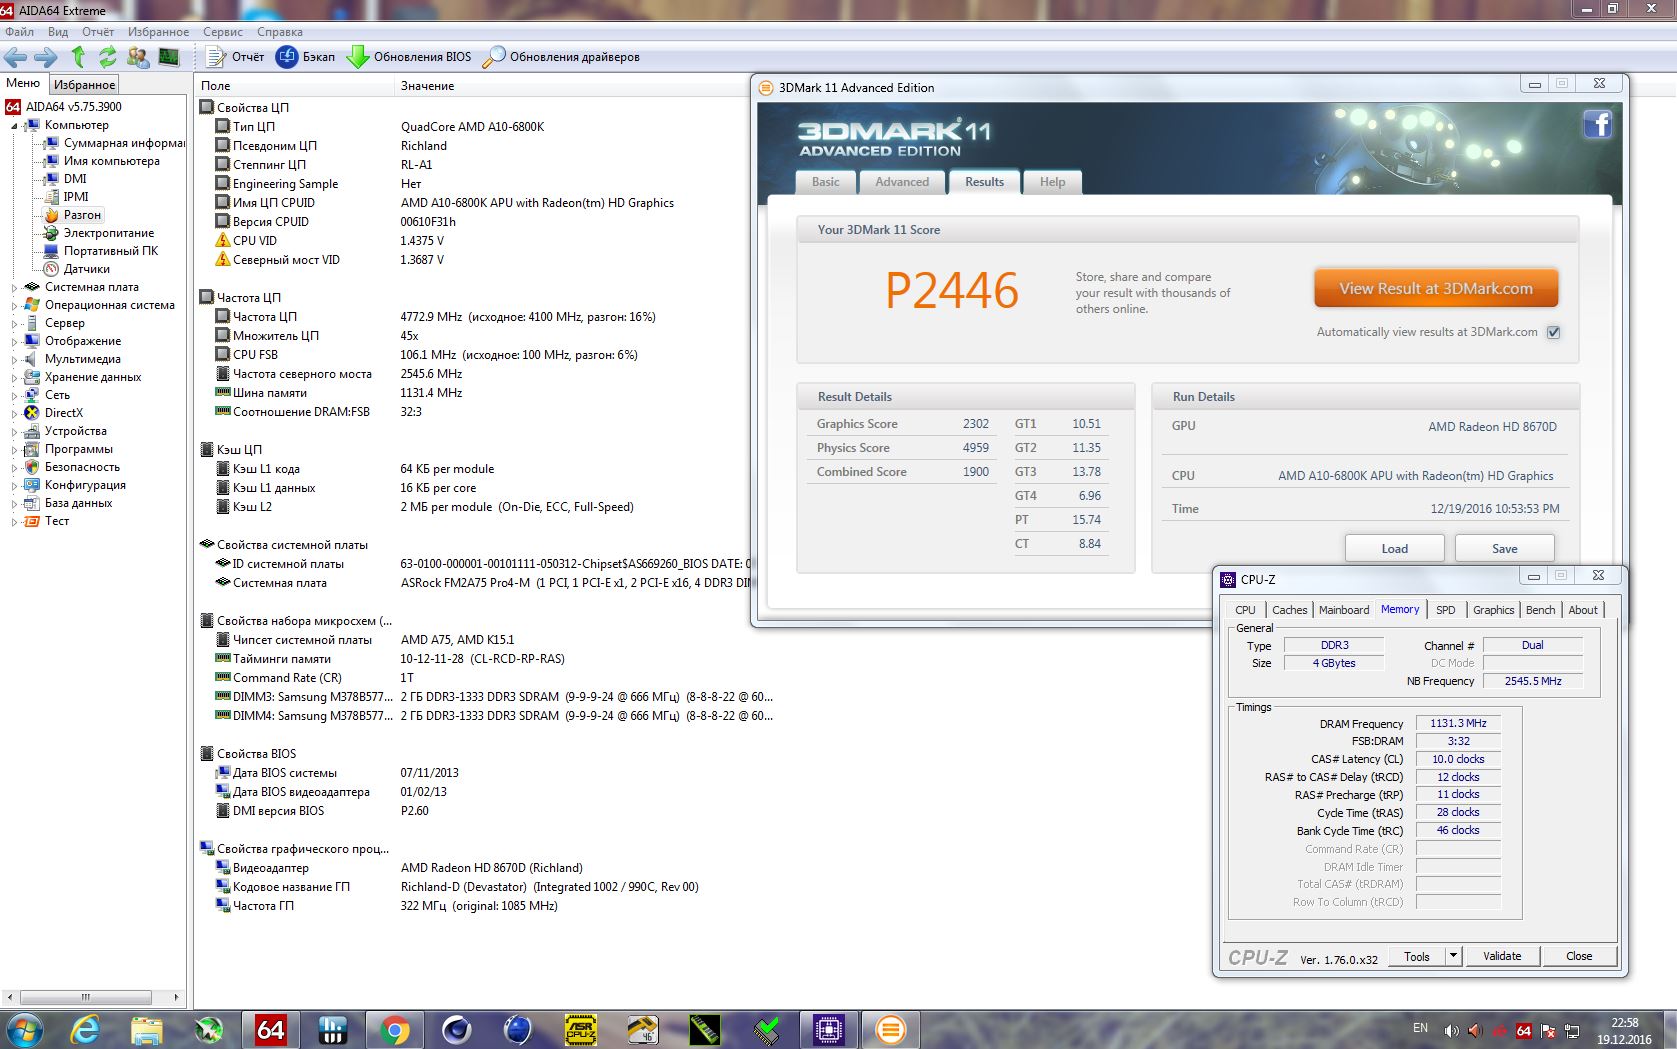Screen dimensions: 1677x1049
Task: Click the forward navigation arrow in AIDA64
Action: (46, 57)
